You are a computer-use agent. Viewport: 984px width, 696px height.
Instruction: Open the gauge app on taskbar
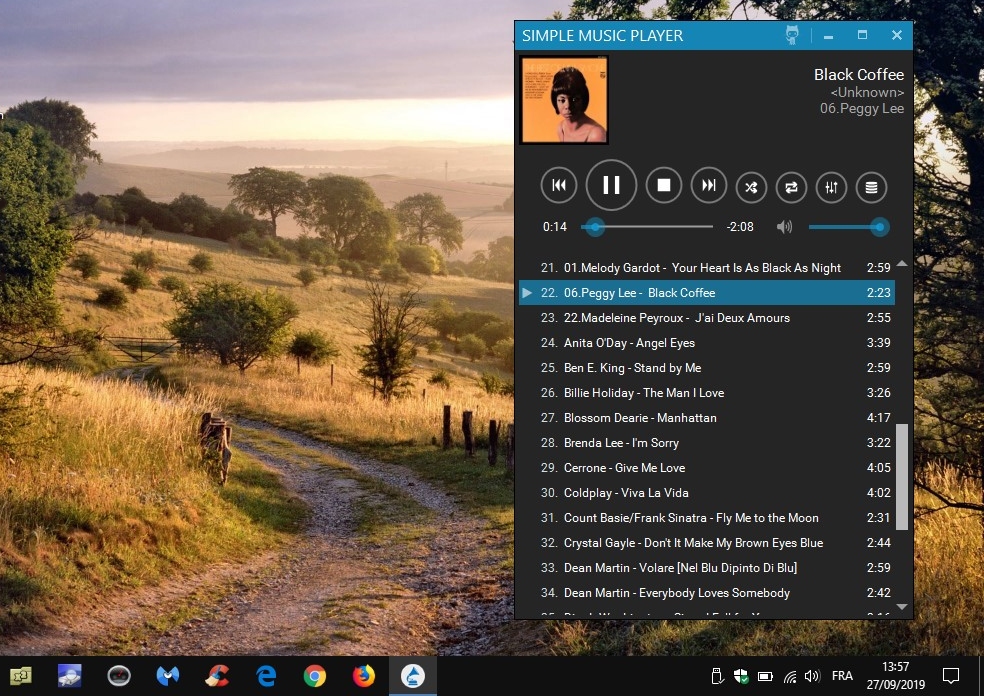coord(119,676)
